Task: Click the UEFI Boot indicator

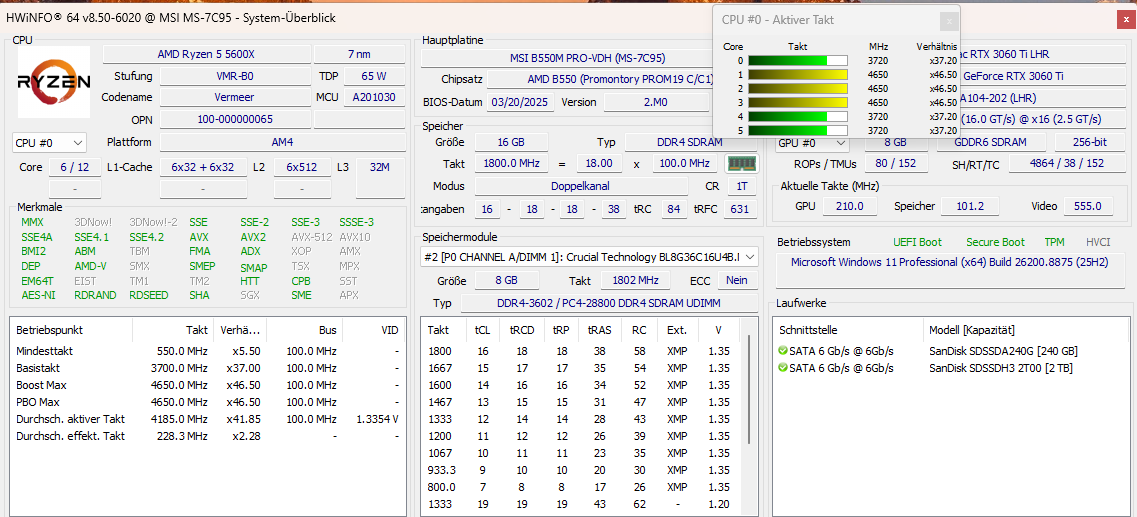Action: pyautogui.click(x=918, y=242)
